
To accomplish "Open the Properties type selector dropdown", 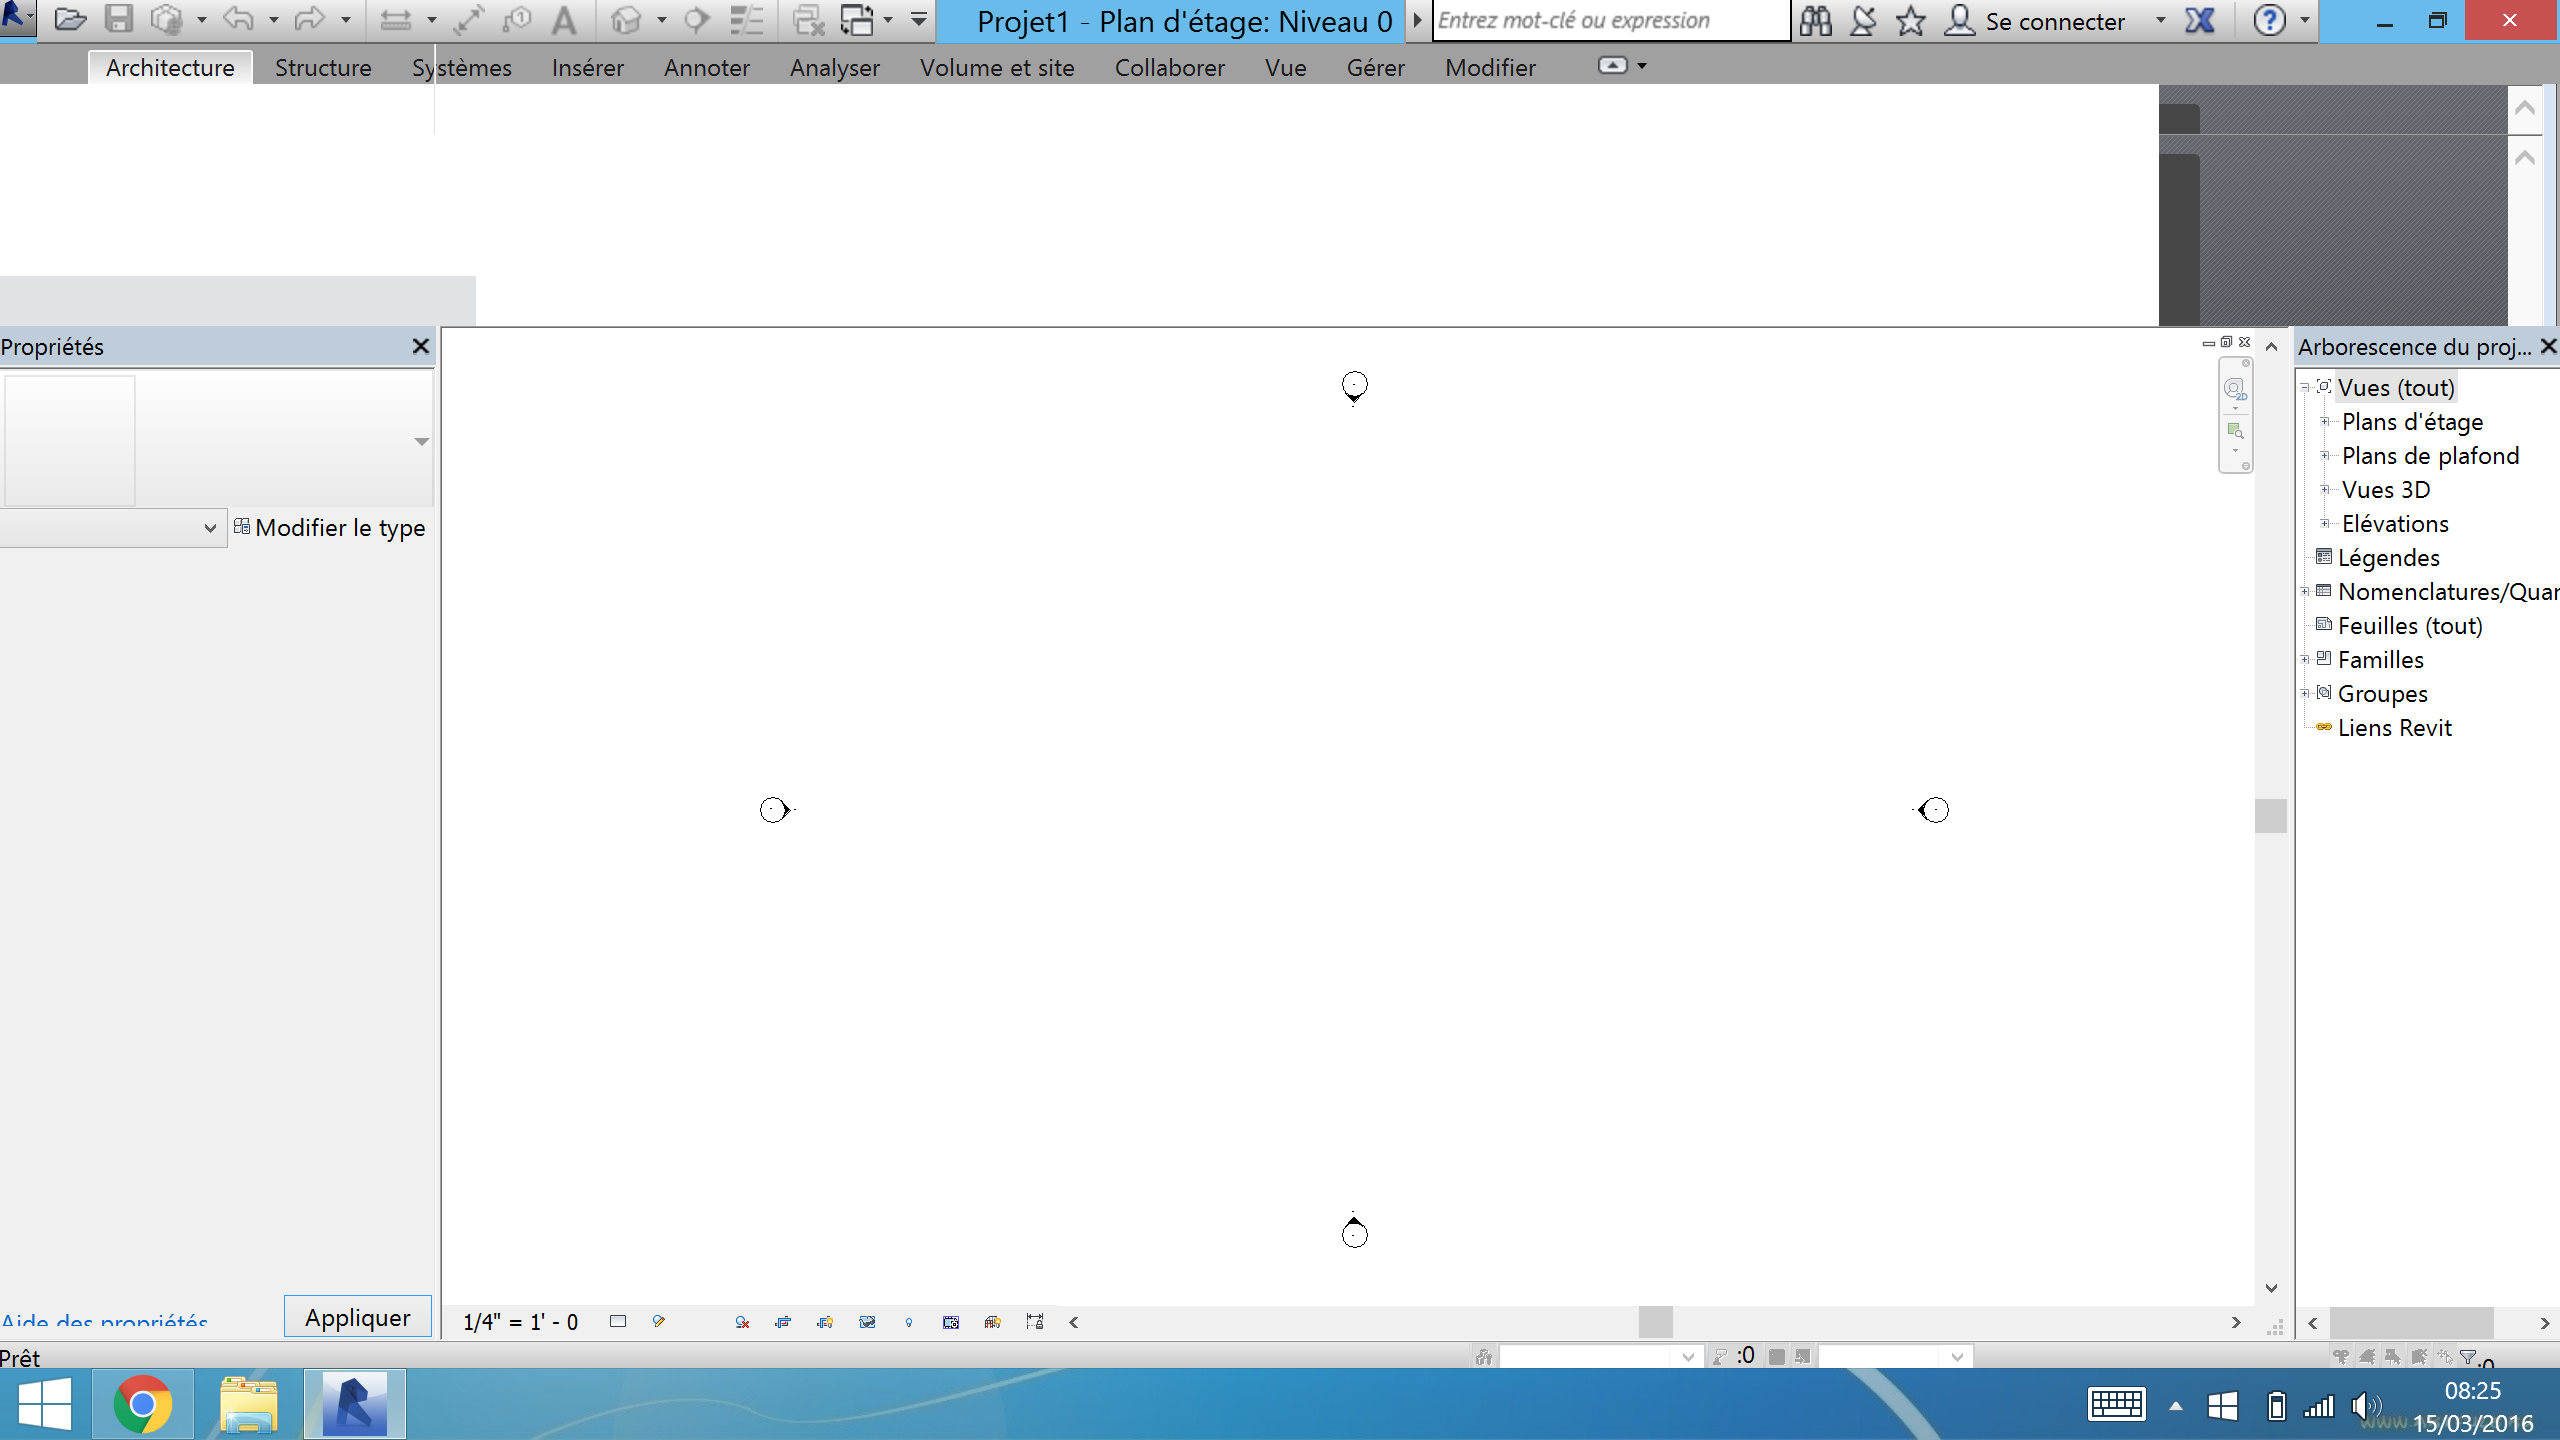I will pos(421,441).
